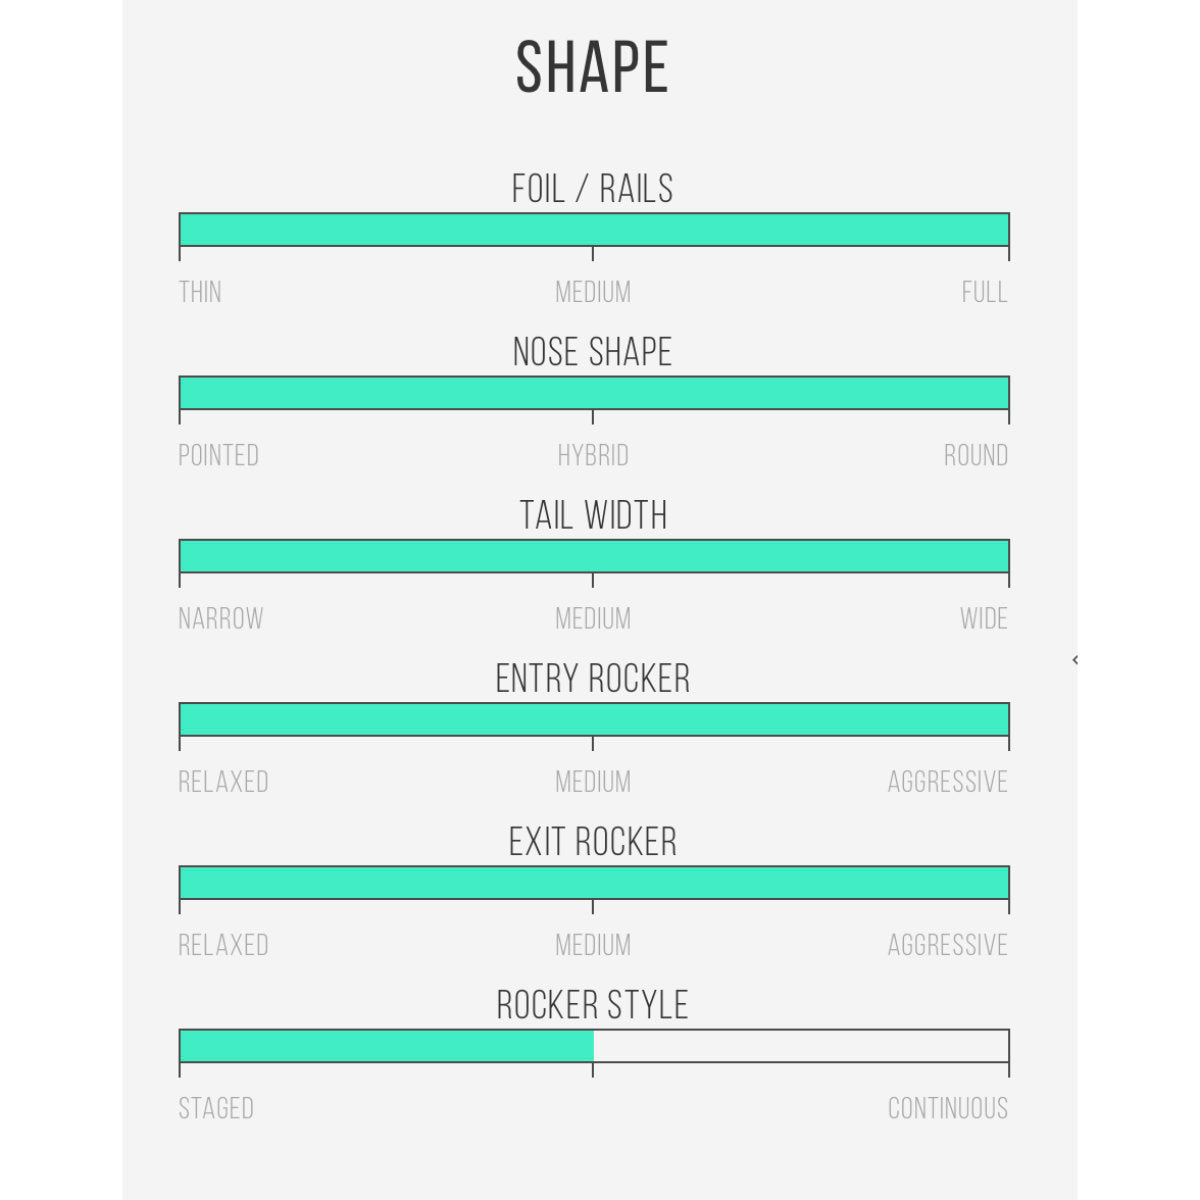Click the HYBRID nose shape label
Image resolution: width=1200 pixels, height=1200 pixels.
(593, 455)
